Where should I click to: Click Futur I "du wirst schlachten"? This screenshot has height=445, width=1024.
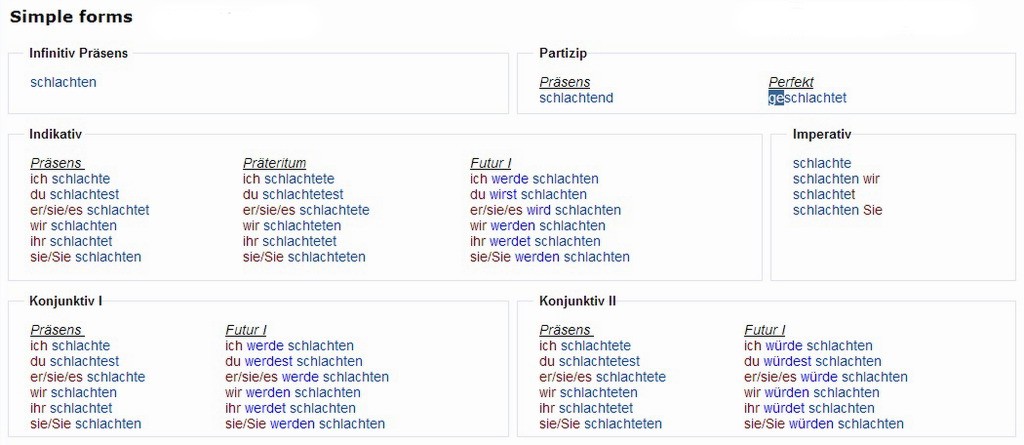(528, 195)
